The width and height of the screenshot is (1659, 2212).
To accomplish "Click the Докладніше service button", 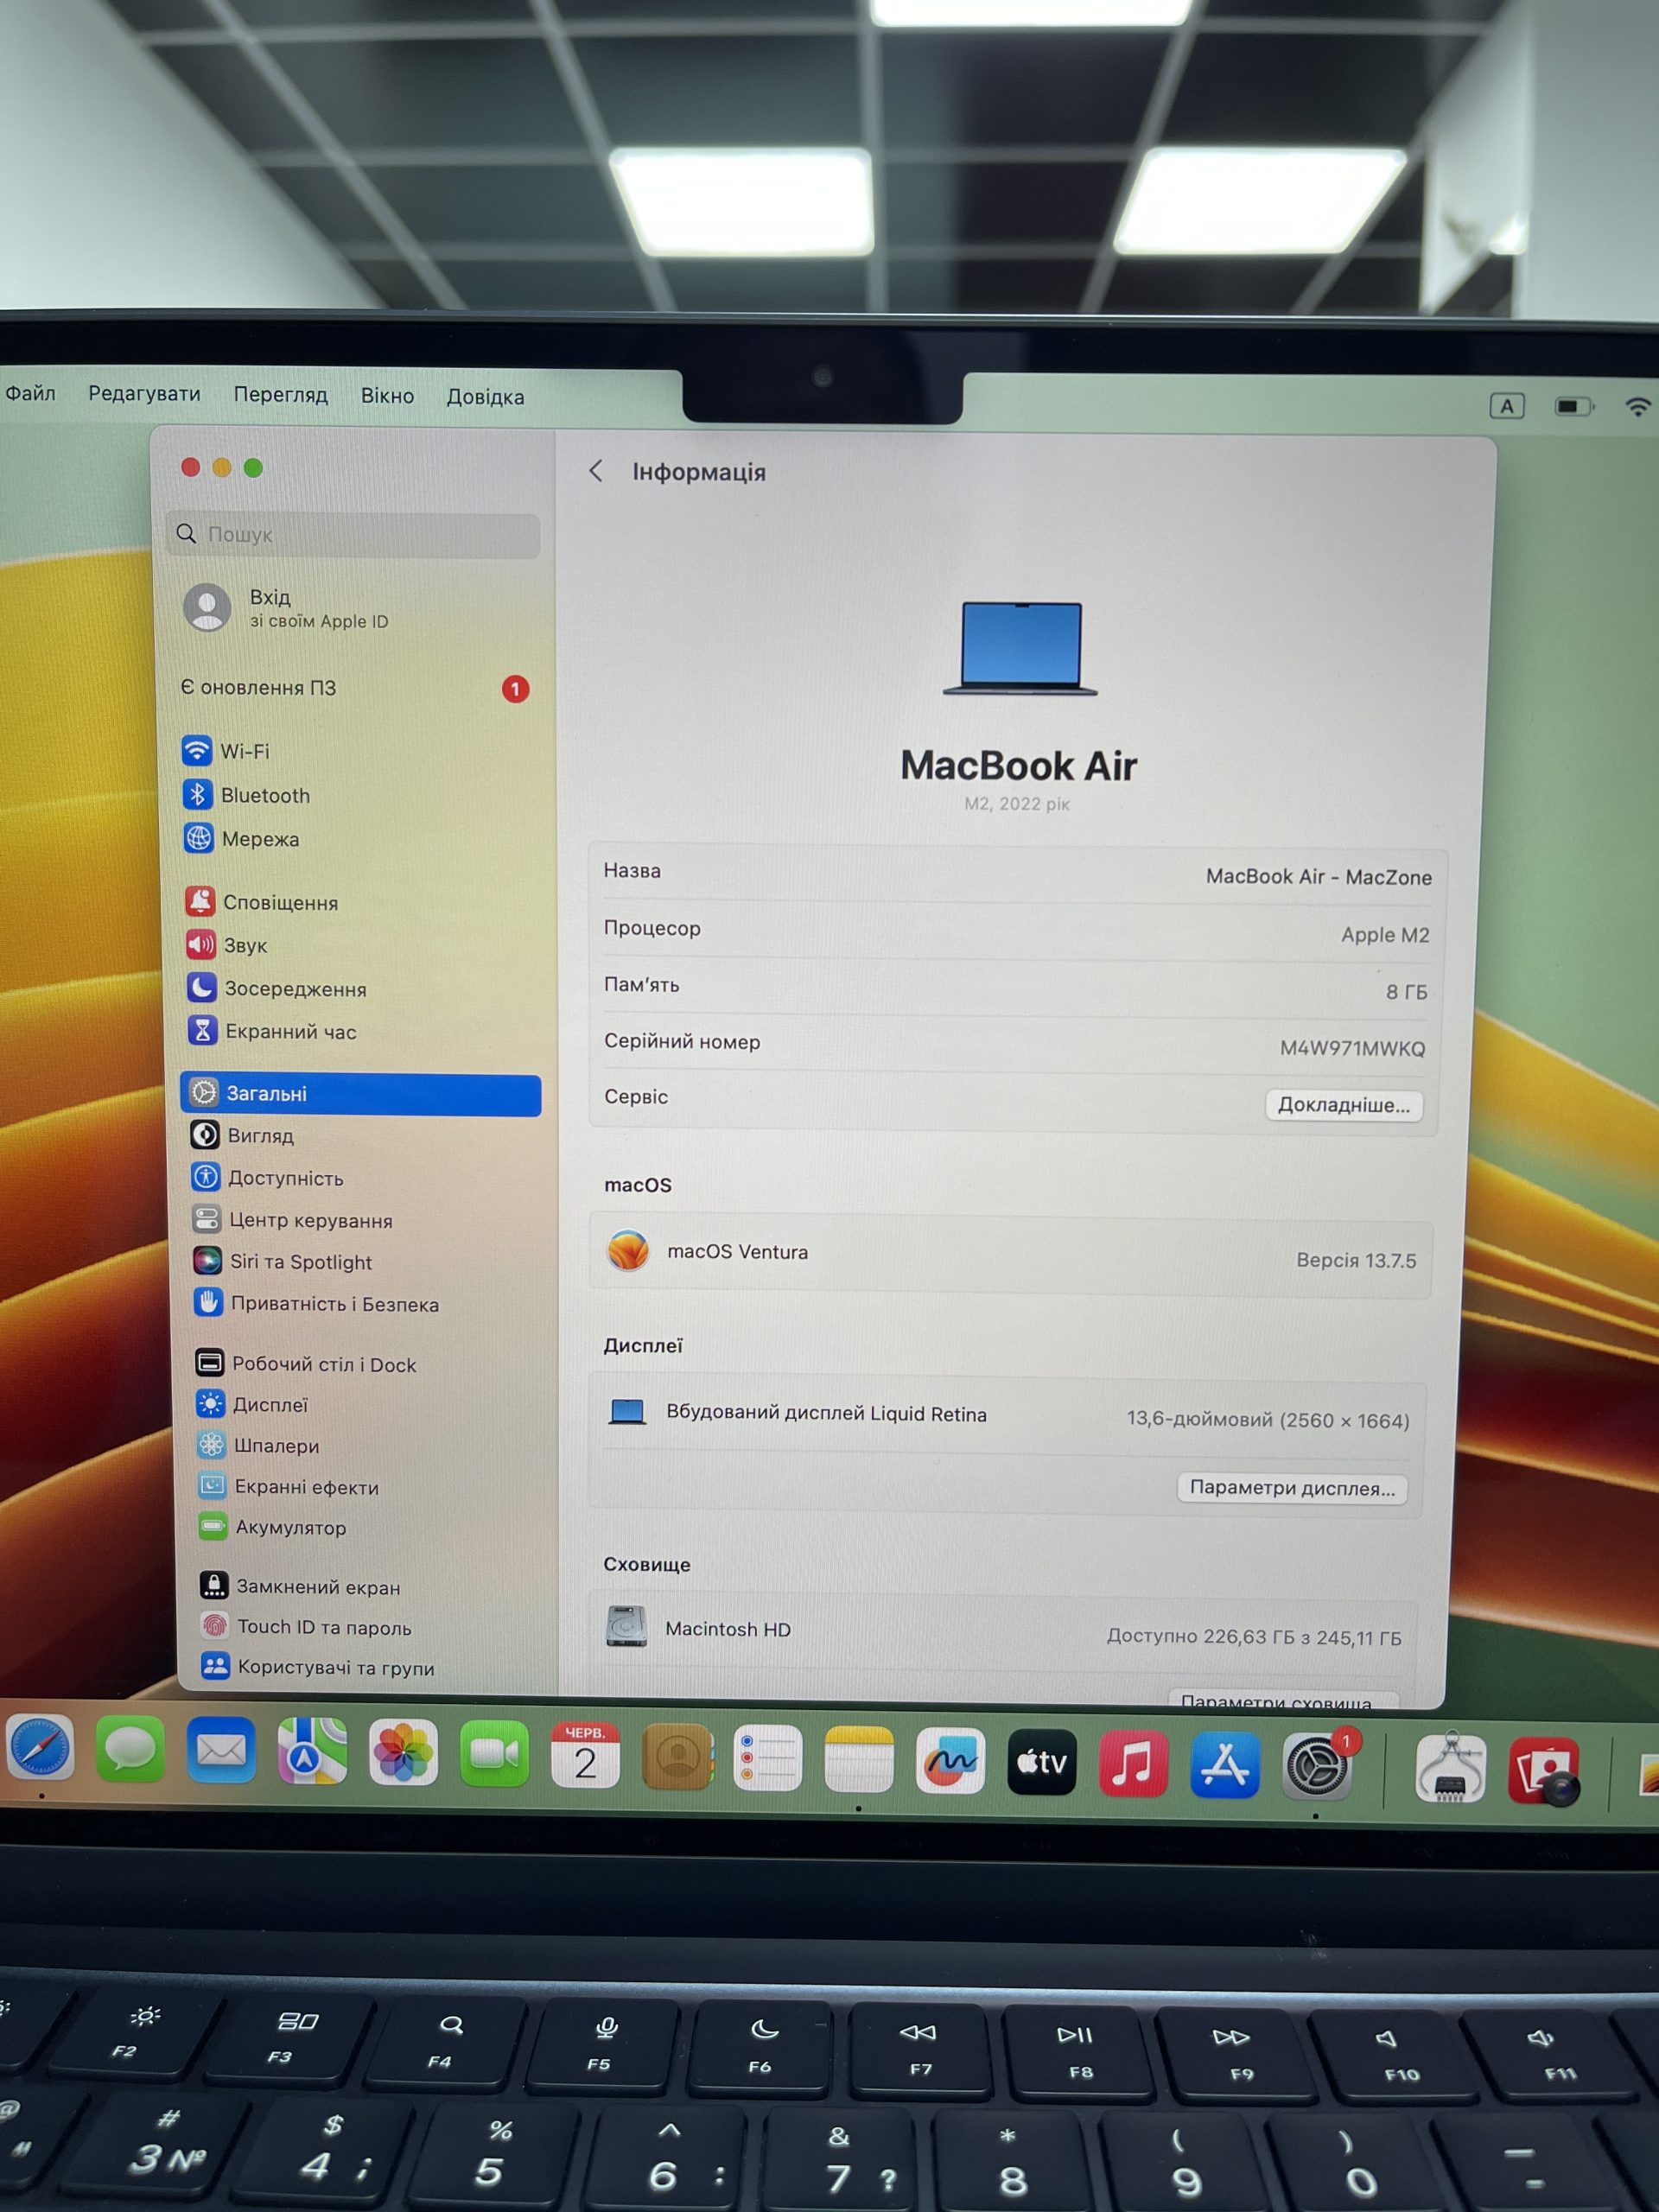I will click(1344, 1105).
